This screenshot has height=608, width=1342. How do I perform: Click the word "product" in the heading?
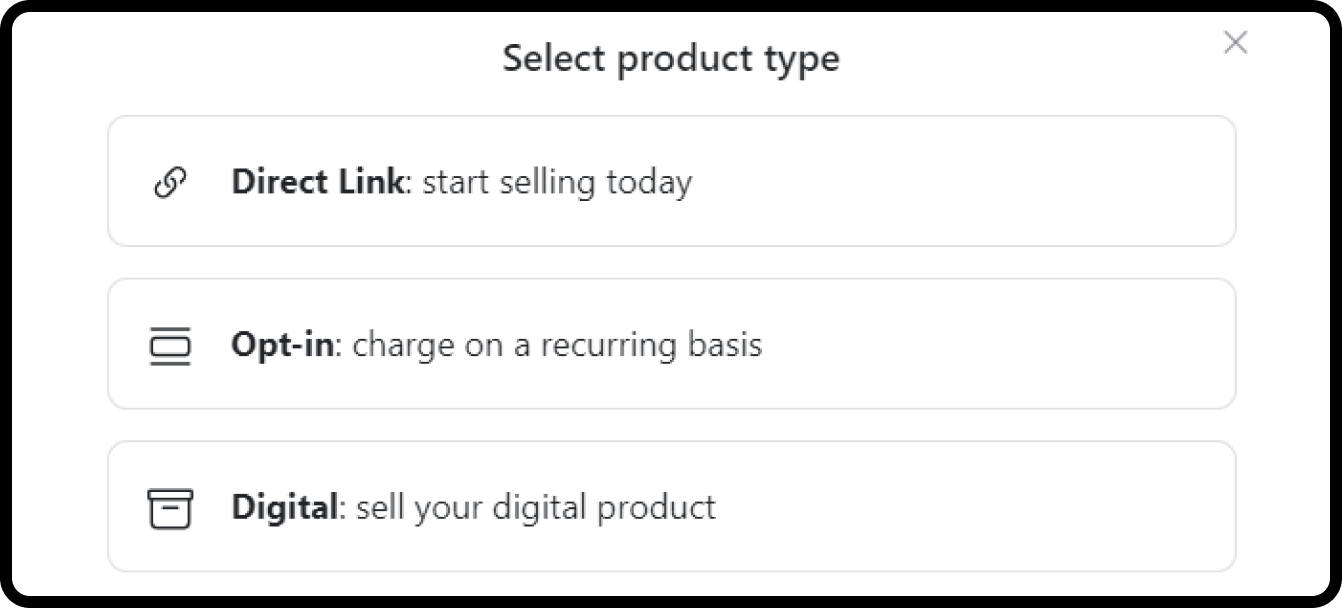click(677, 59)
